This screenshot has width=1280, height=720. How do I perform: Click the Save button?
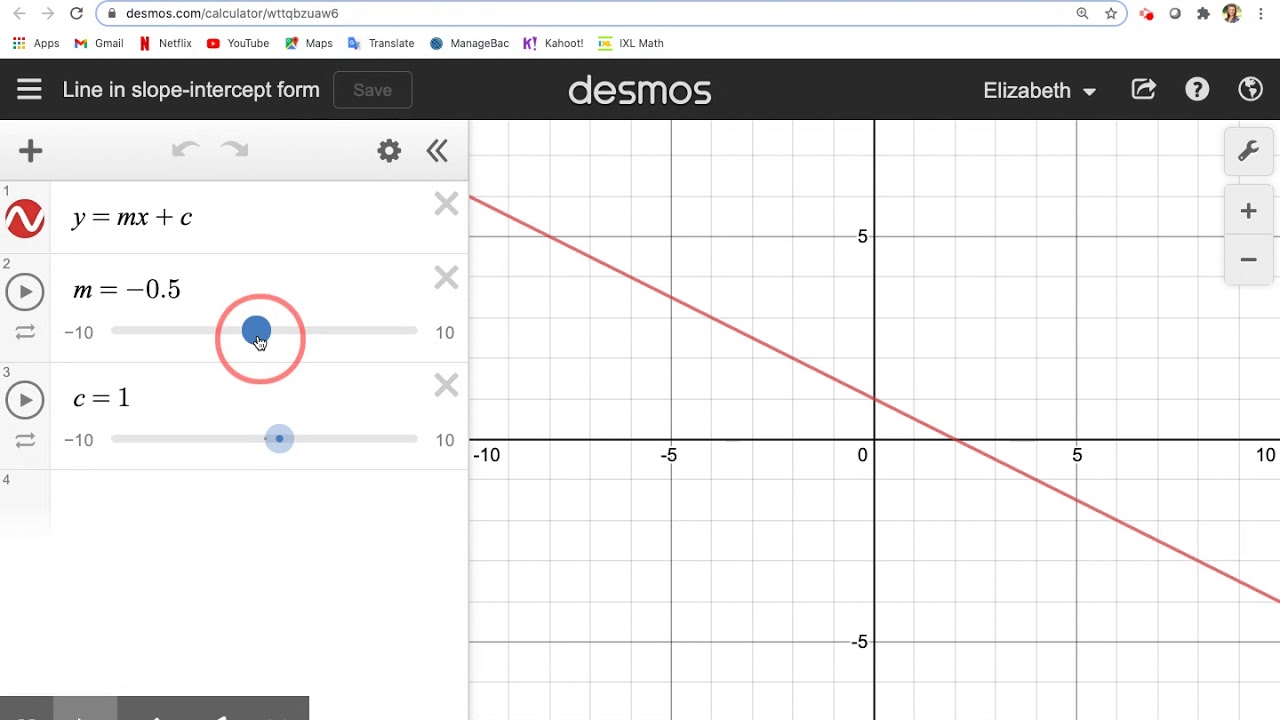coord(372,90)
